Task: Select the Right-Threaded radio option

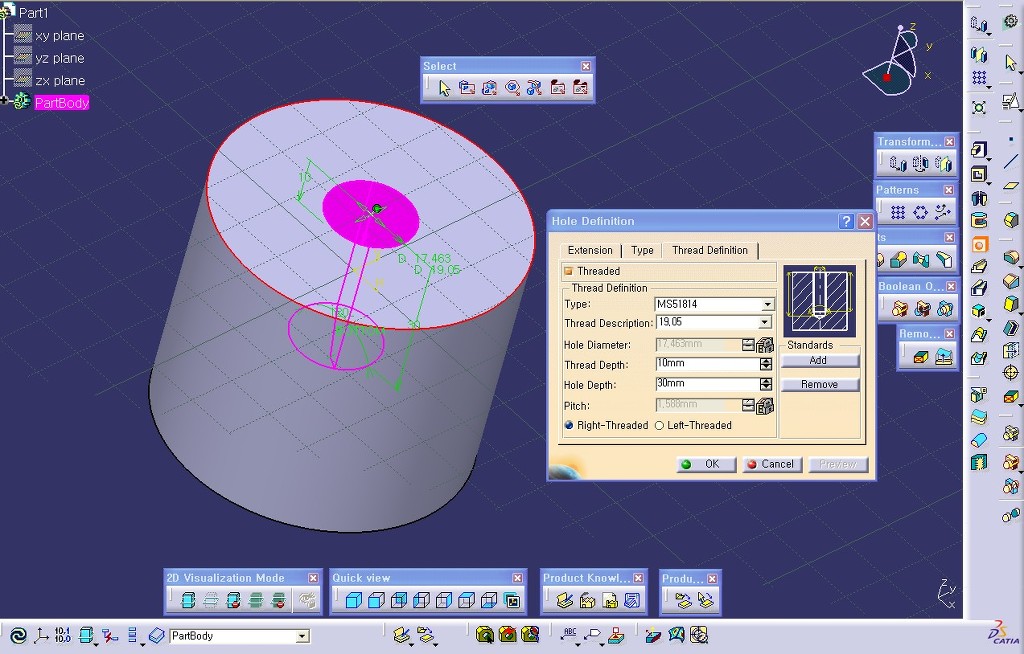Action: click(x=569, y=426)
